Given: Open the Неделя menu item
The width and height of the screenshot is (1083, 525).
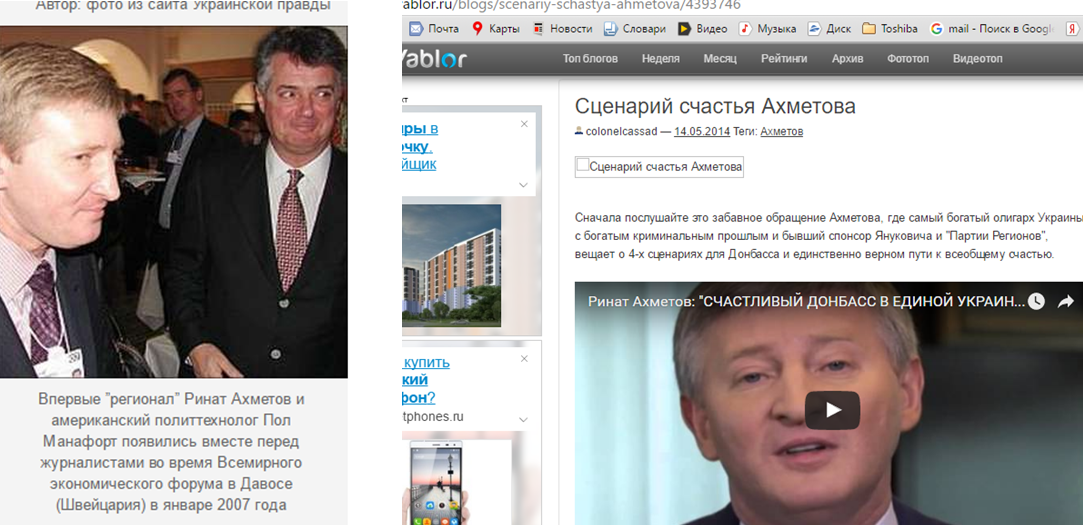Looking at the screenshot, I should pyautogui.click(x=660, y=59).
